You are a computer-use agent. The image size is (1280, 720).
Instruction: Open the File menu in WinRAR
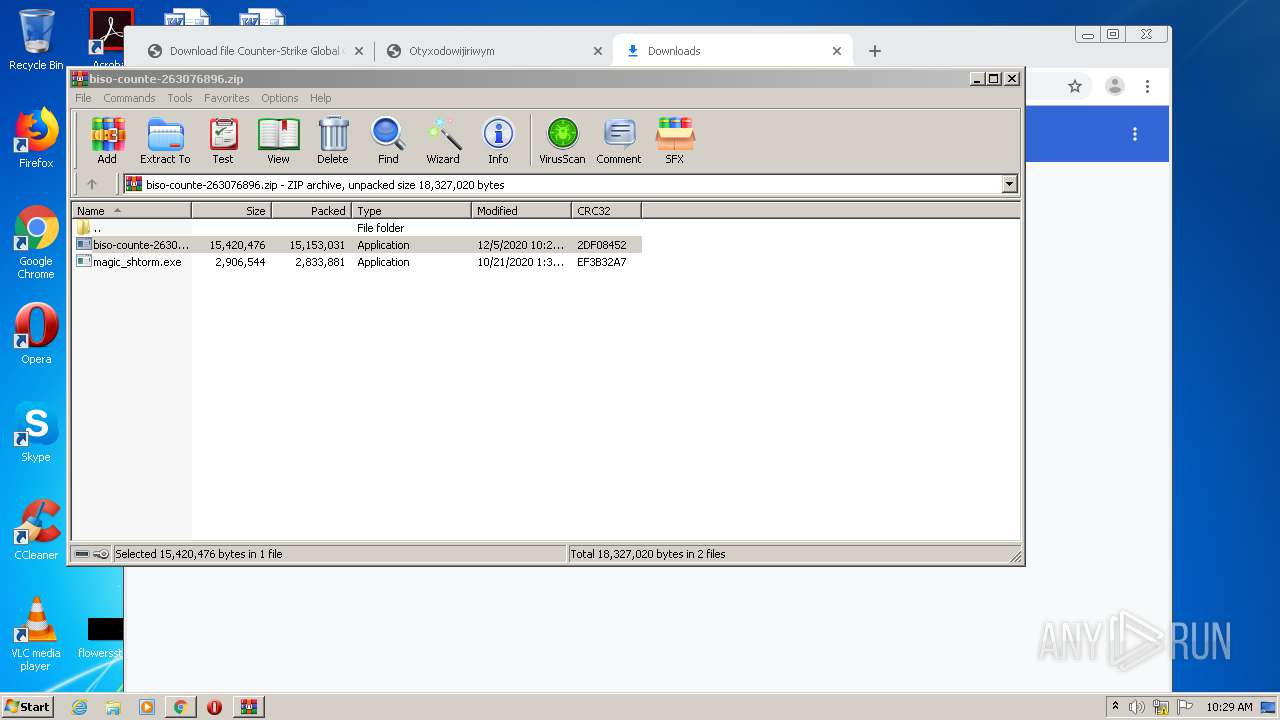(83, 98)
